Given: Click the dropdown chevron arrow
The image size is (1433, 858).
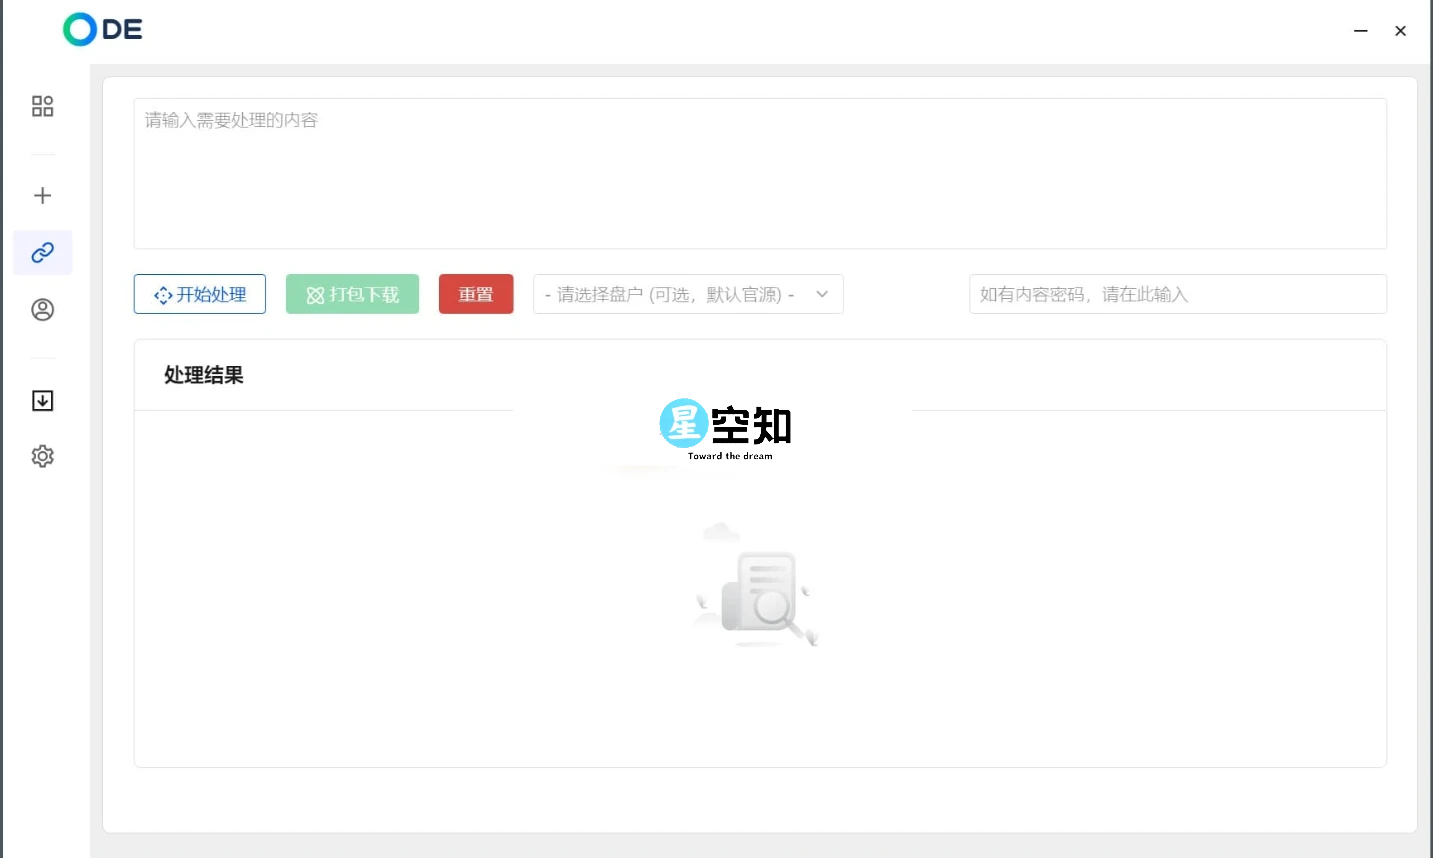Looking at the screenshot, I should tap(822, 294).
